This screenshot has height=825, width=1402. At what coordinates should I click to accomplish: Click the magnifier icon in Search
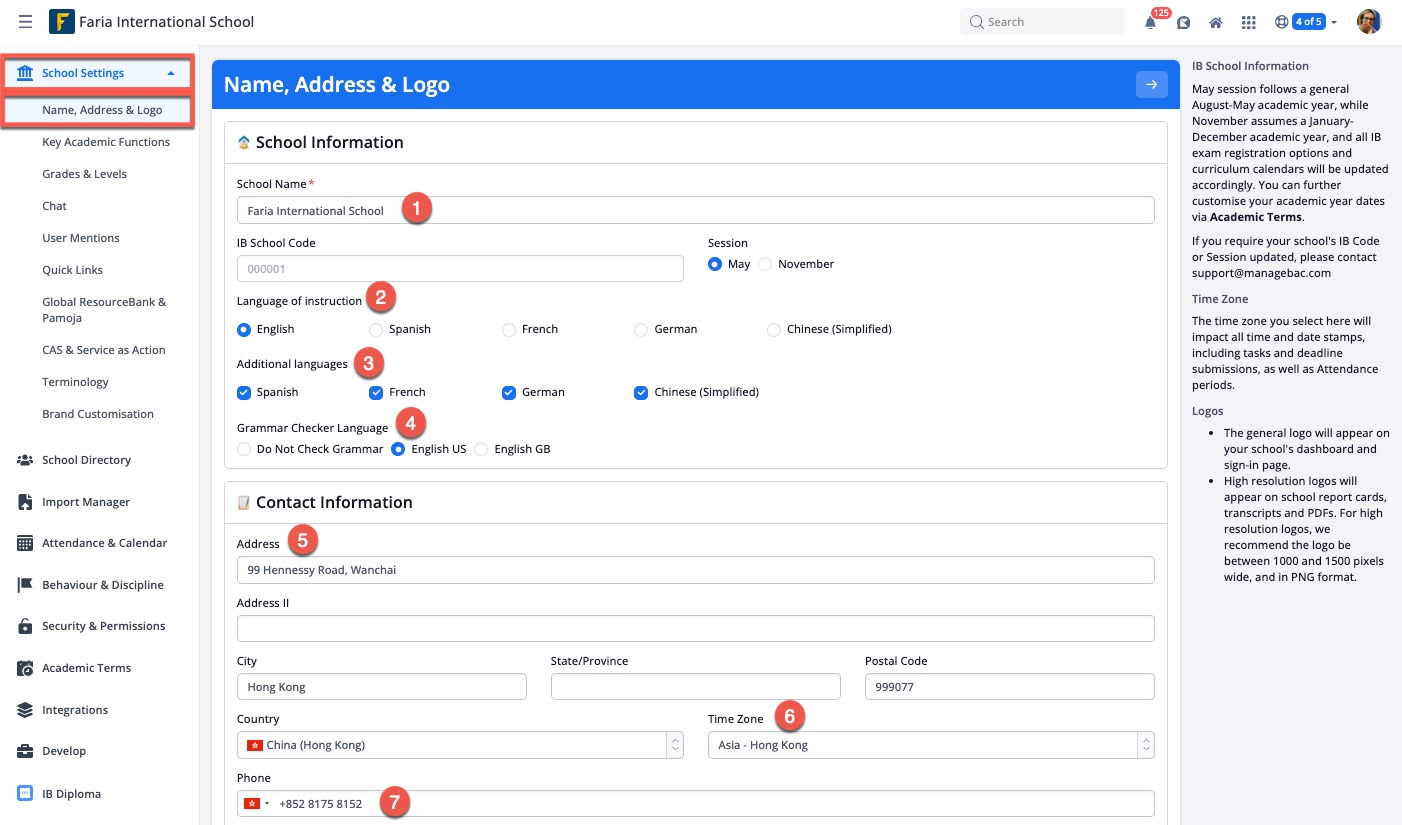tap(977, 22)
